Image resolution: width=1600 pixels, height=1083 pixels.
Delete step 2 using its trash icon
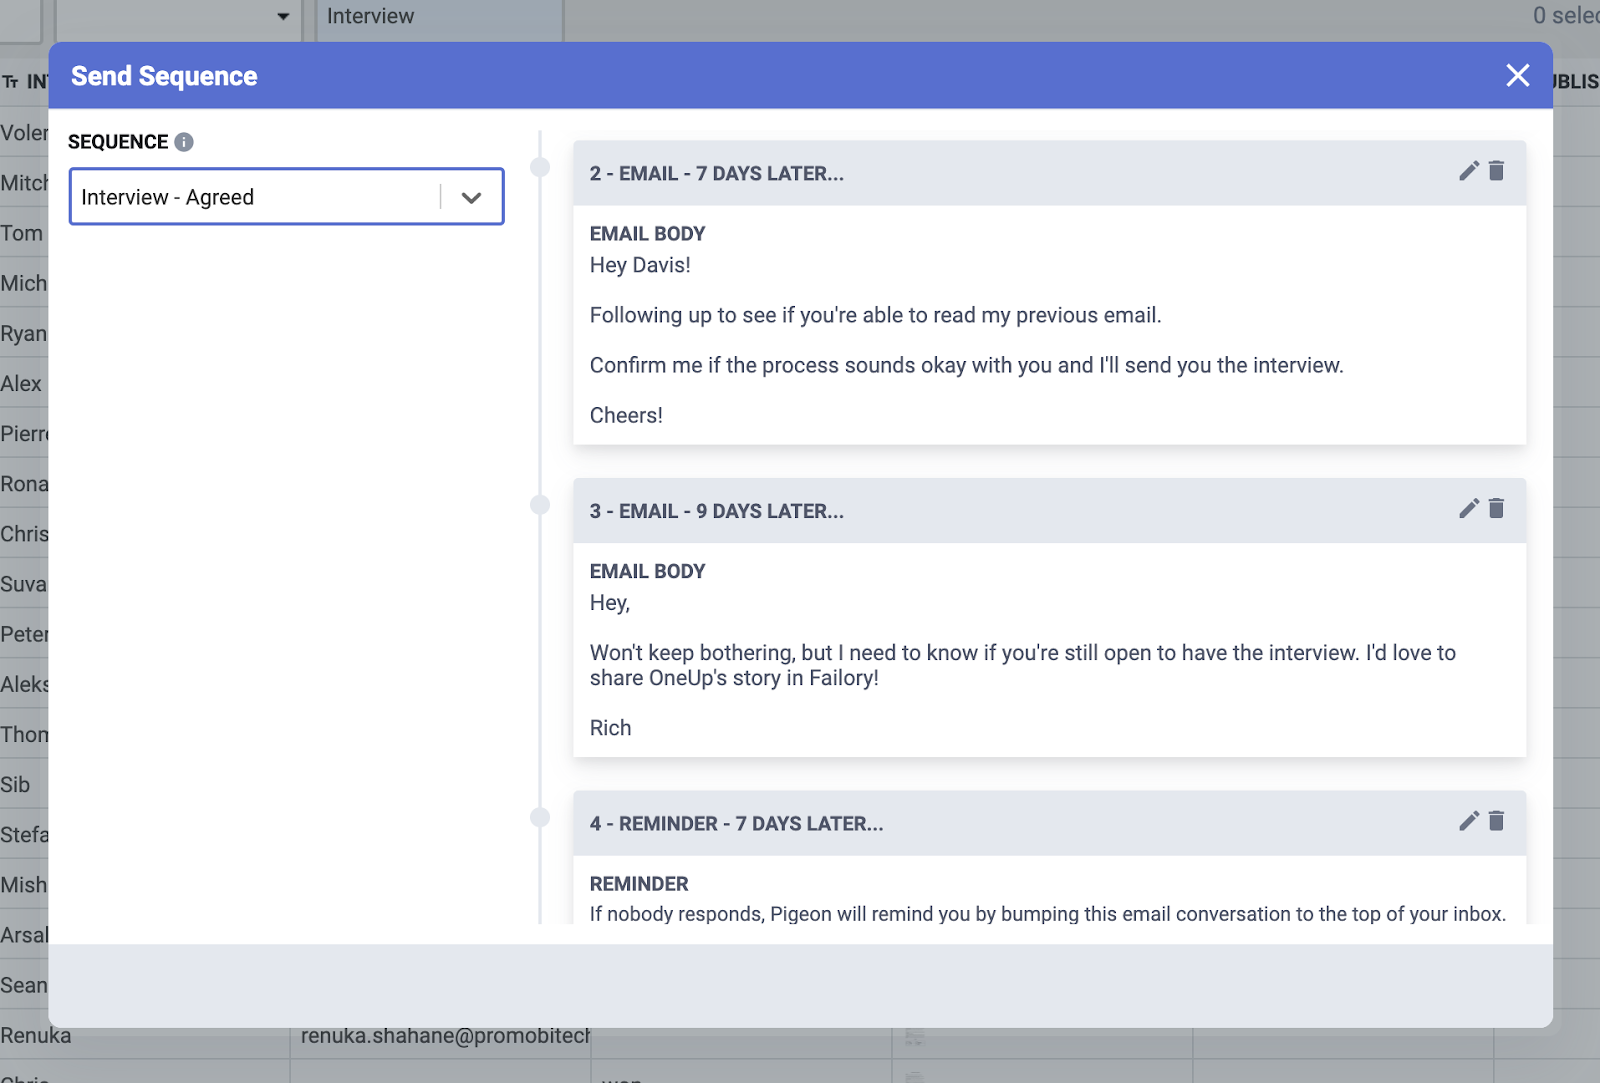1497,171
